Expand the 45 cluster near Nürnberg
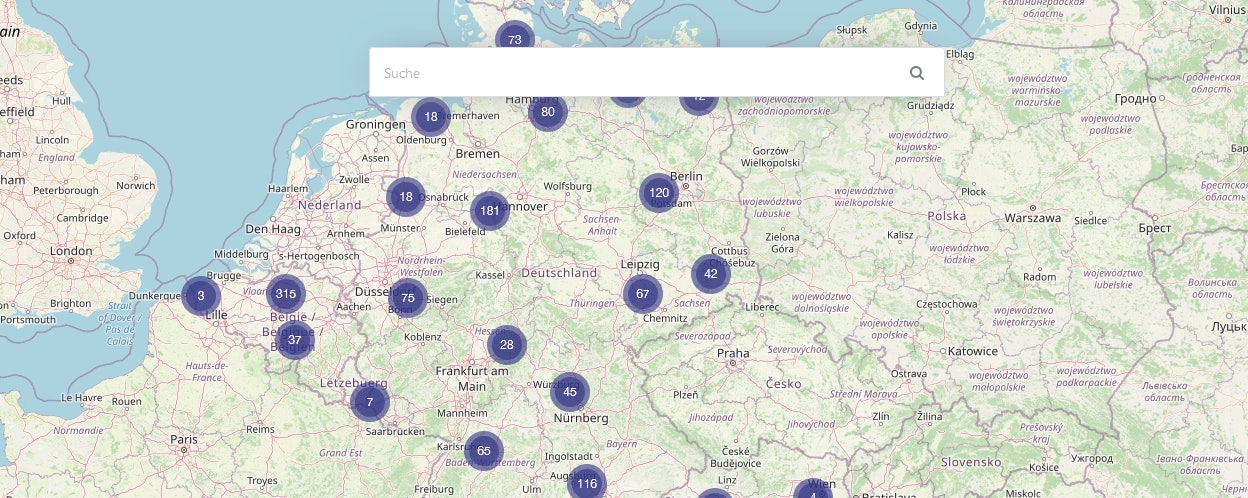 pos(570,392)
